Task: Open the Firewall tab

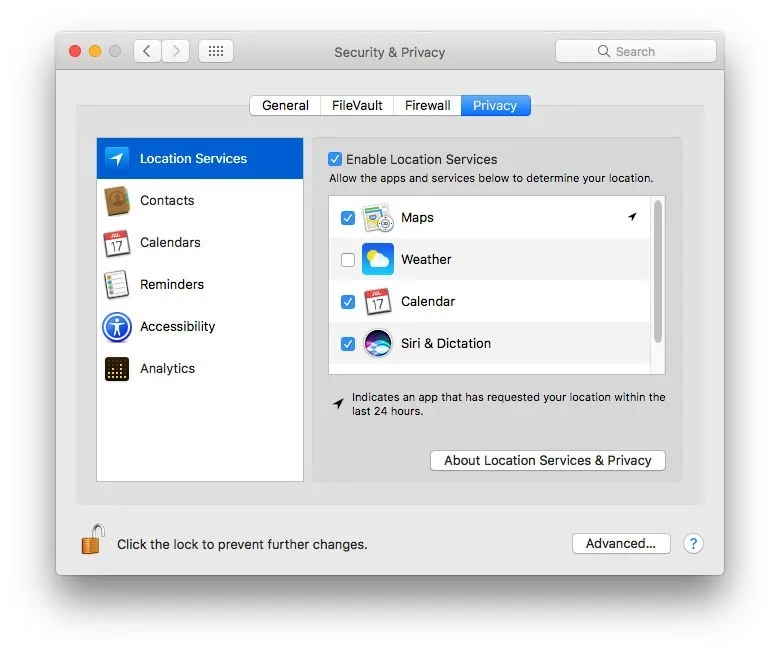Action: 427,106
